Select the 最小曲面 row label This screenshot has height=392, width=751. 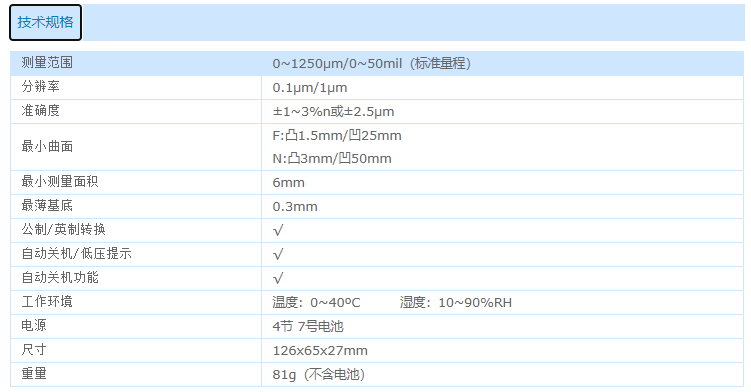click(47, 147)
